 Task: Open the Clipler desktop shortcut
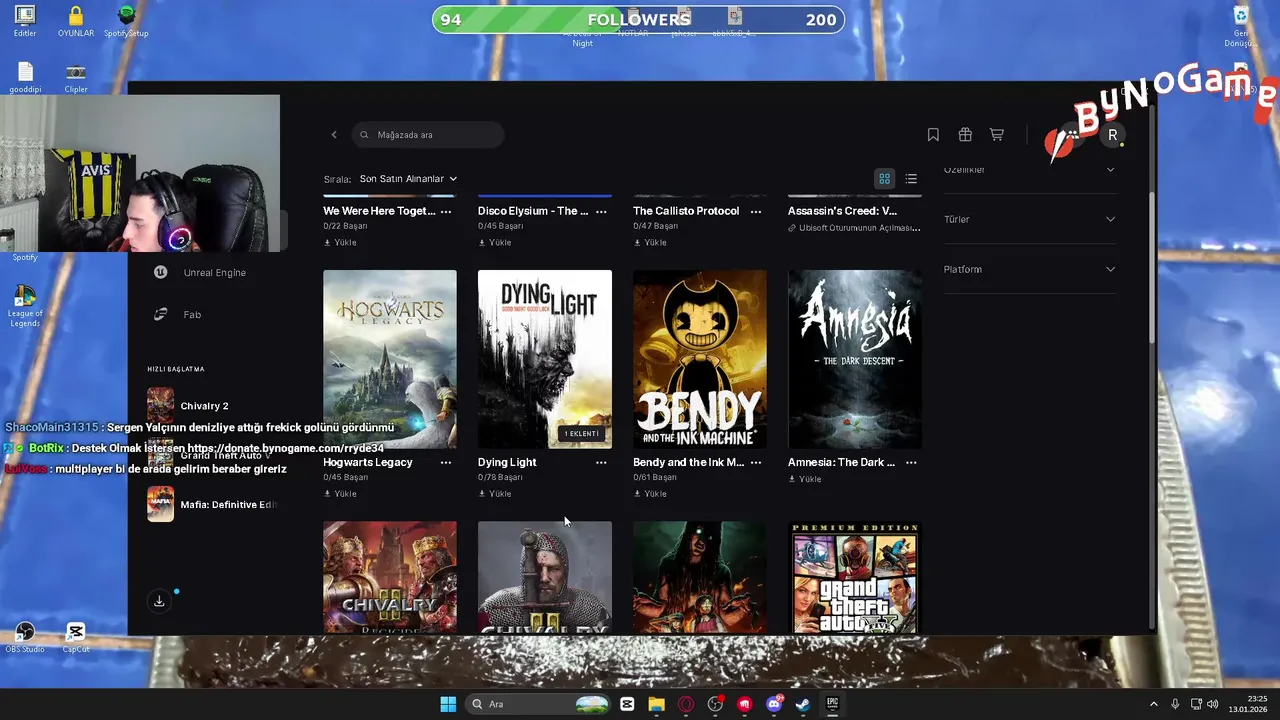click(x=76, y=78)
